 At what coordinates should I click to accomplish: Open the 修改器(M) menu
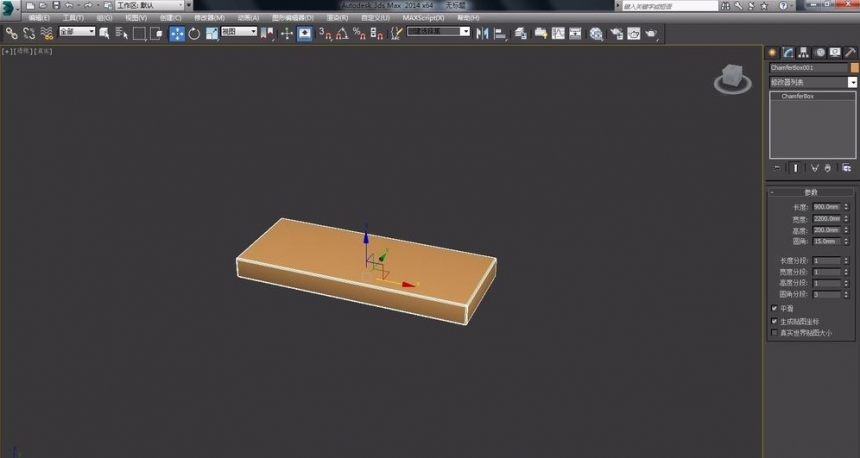point(209,18)
